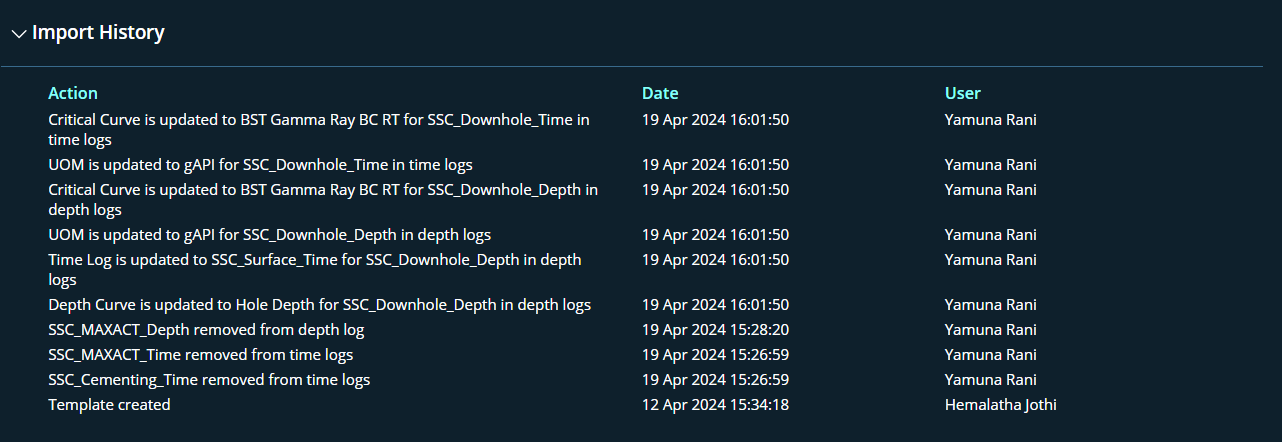Screen dimensions: 1282x442
Task: Select UOM gAPI entry for SSC_Downhole_Time
Action: pos(260,165)
